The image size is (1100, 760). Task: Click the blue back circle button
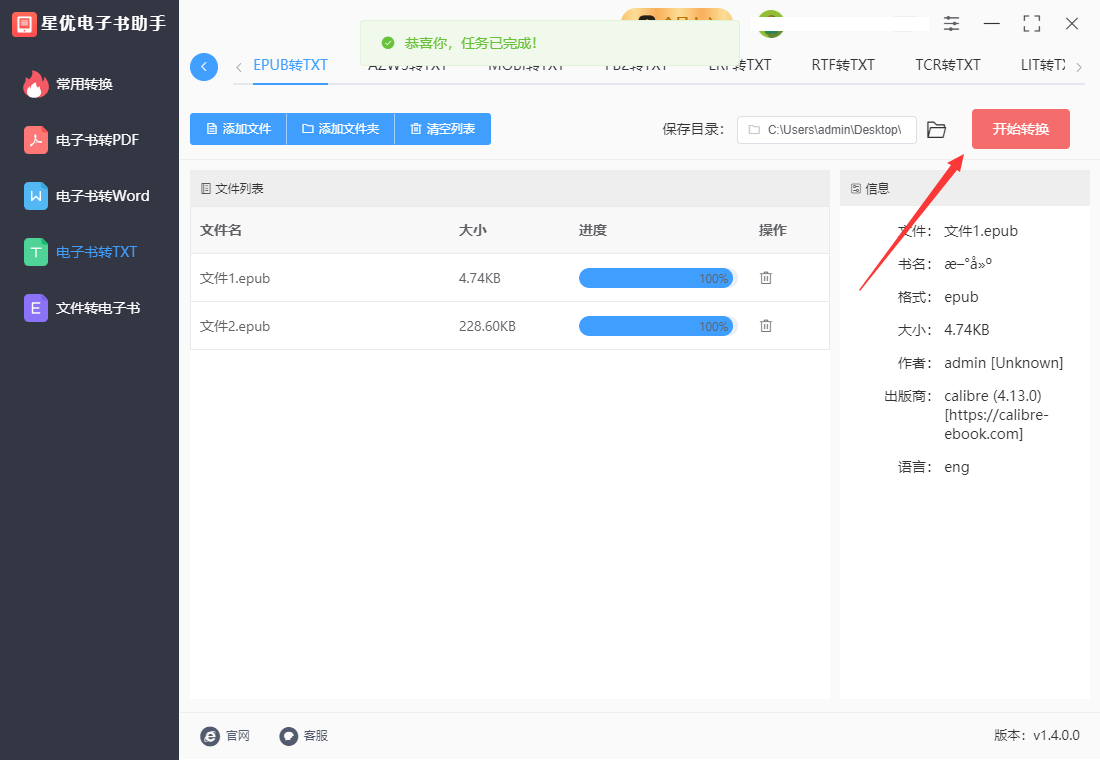(x=204, y=67)
